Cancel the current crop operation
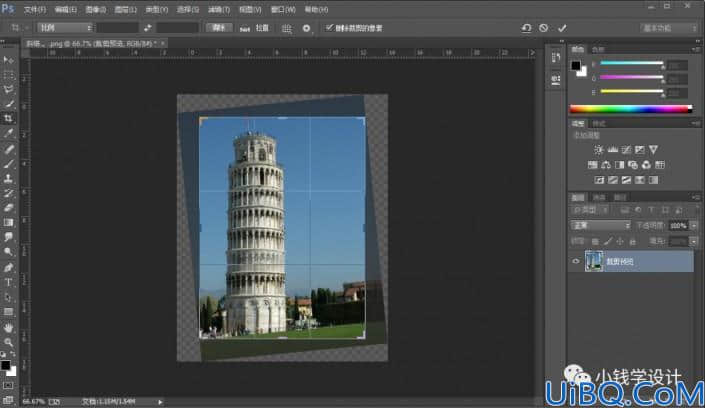705x408 pixels. tap(544, 28)
